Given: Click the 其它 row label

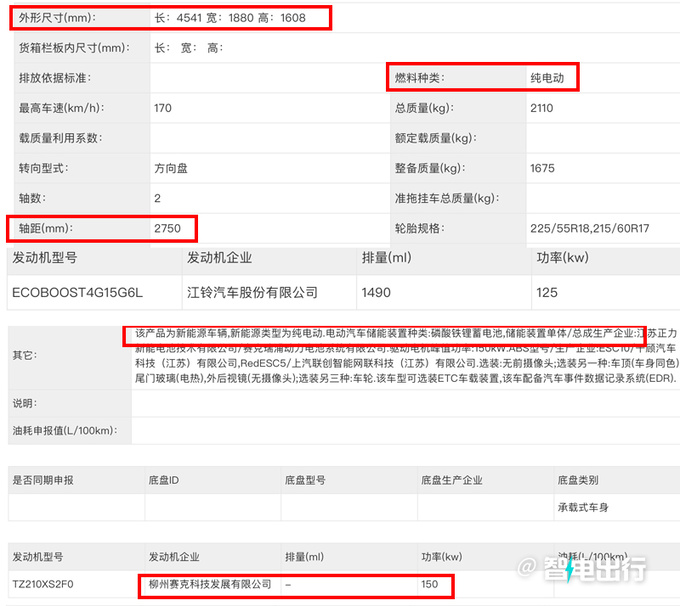Looking at the screenshot, I should (25, 355).
